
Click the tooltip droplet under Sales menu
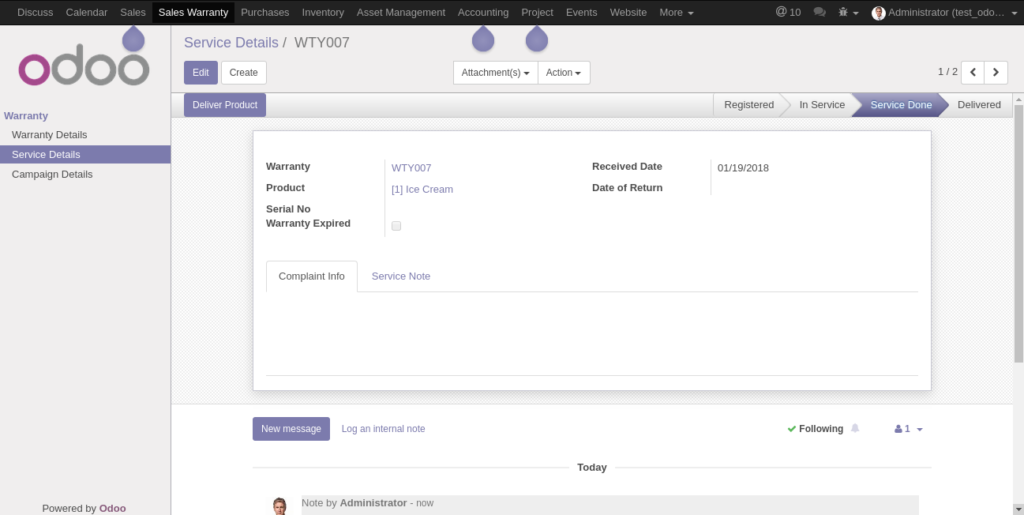(x=133, y=39)
